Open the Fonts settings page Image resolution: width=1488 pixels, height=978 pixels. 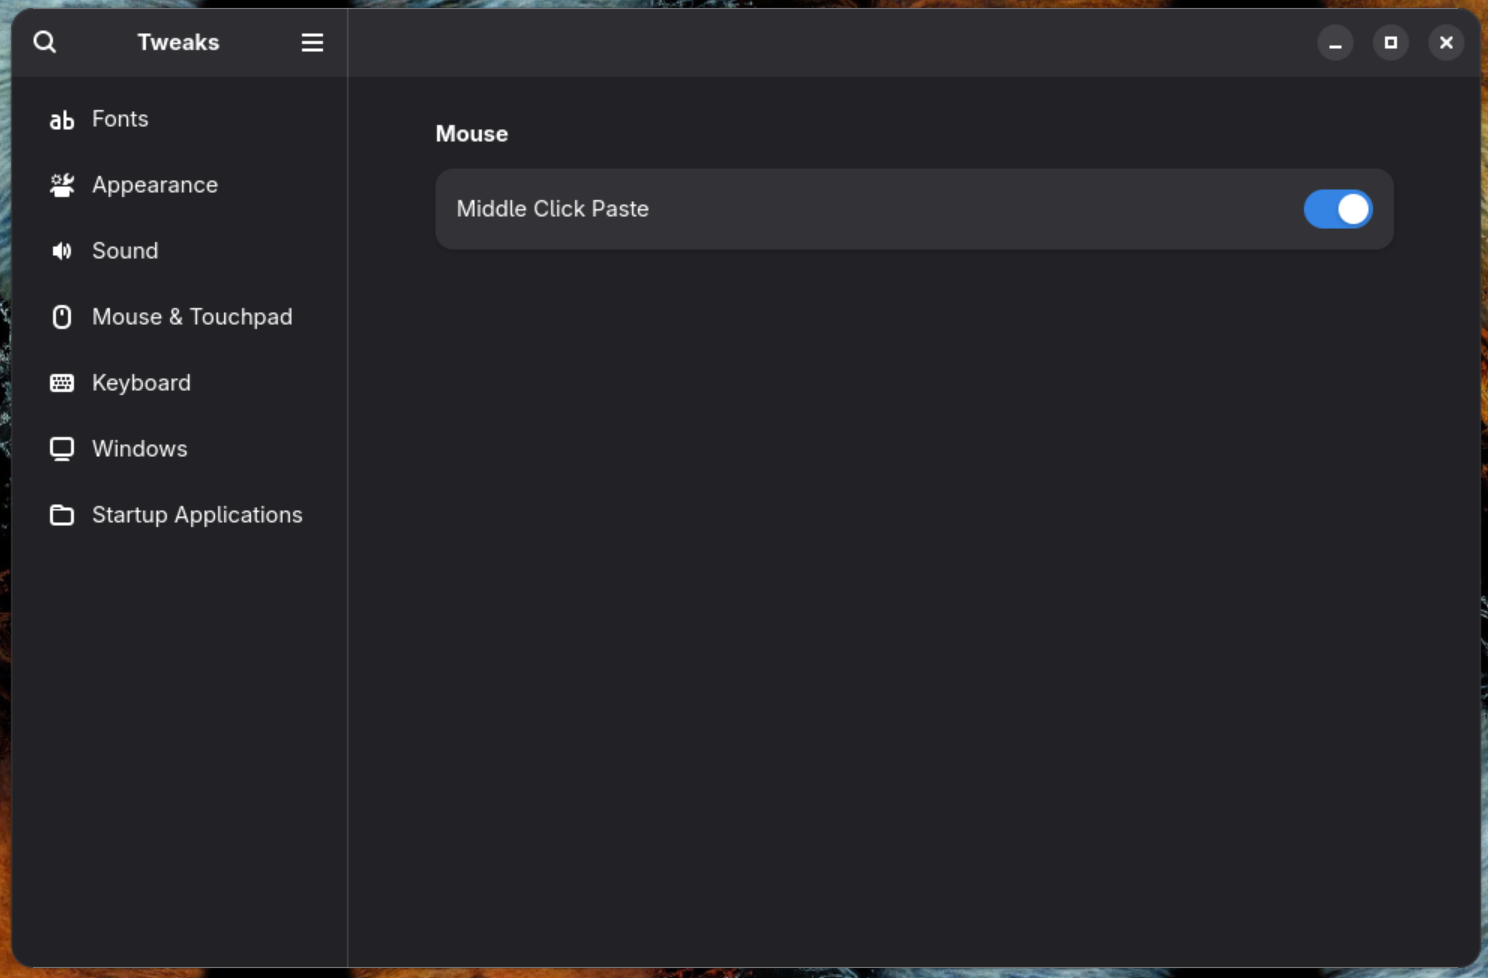point(119,119)
